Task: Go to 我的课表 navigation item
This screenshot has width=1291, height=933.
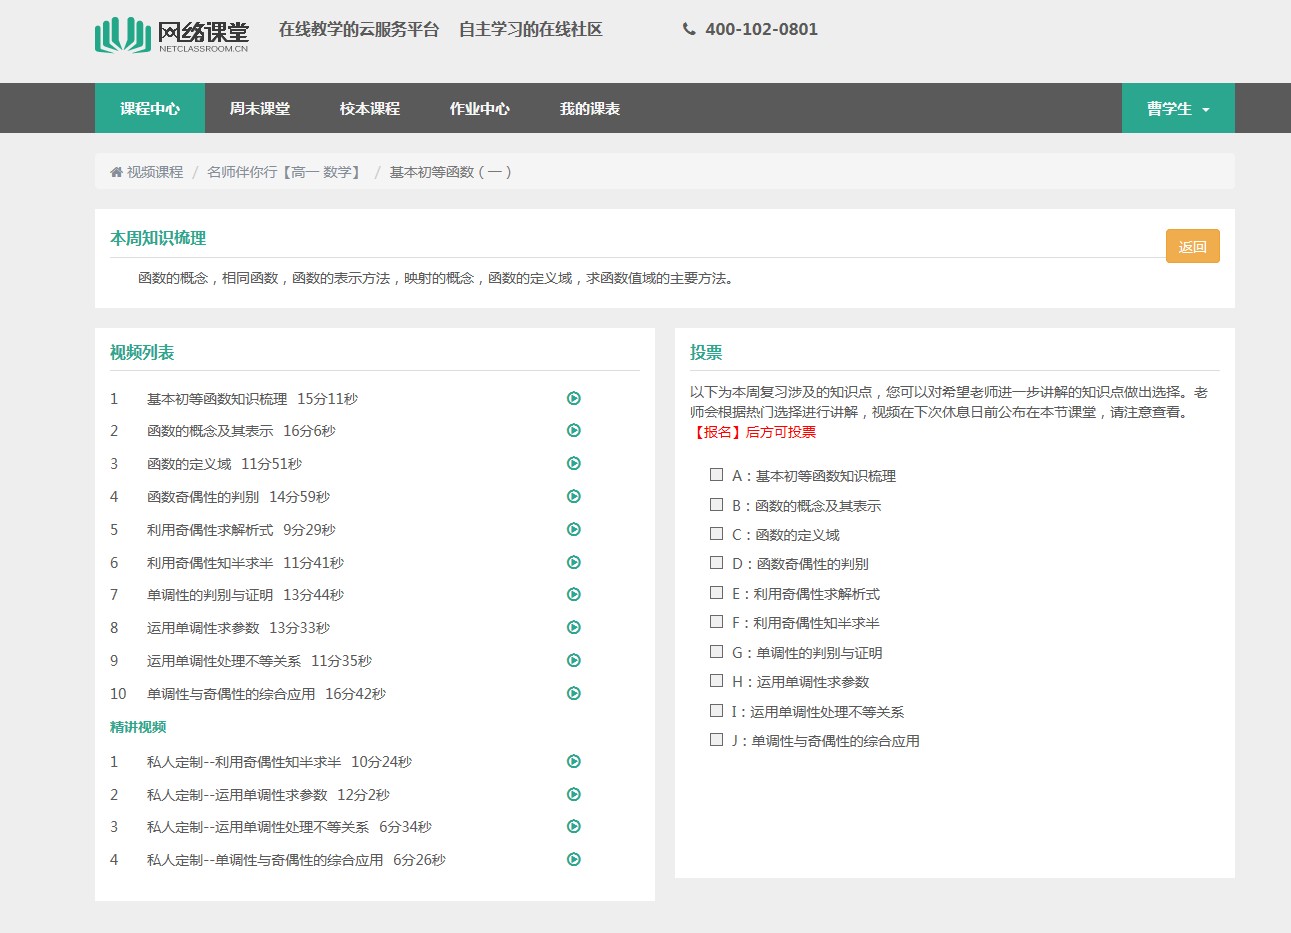Action: (x=590, y=108)
